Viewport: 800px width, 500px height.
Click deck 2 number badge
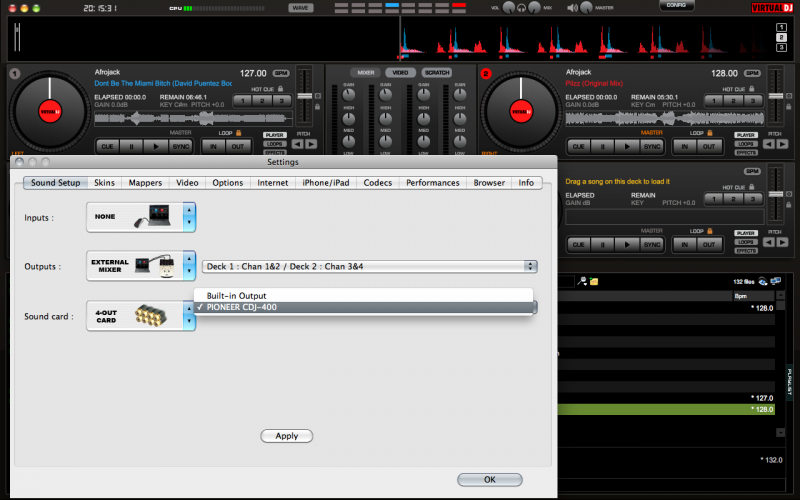[486, 73]
